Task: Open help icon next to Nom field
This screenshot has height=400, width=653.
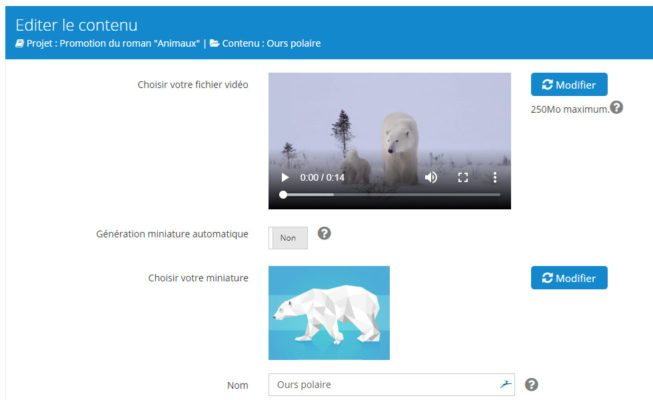Action: pos(531,384)
